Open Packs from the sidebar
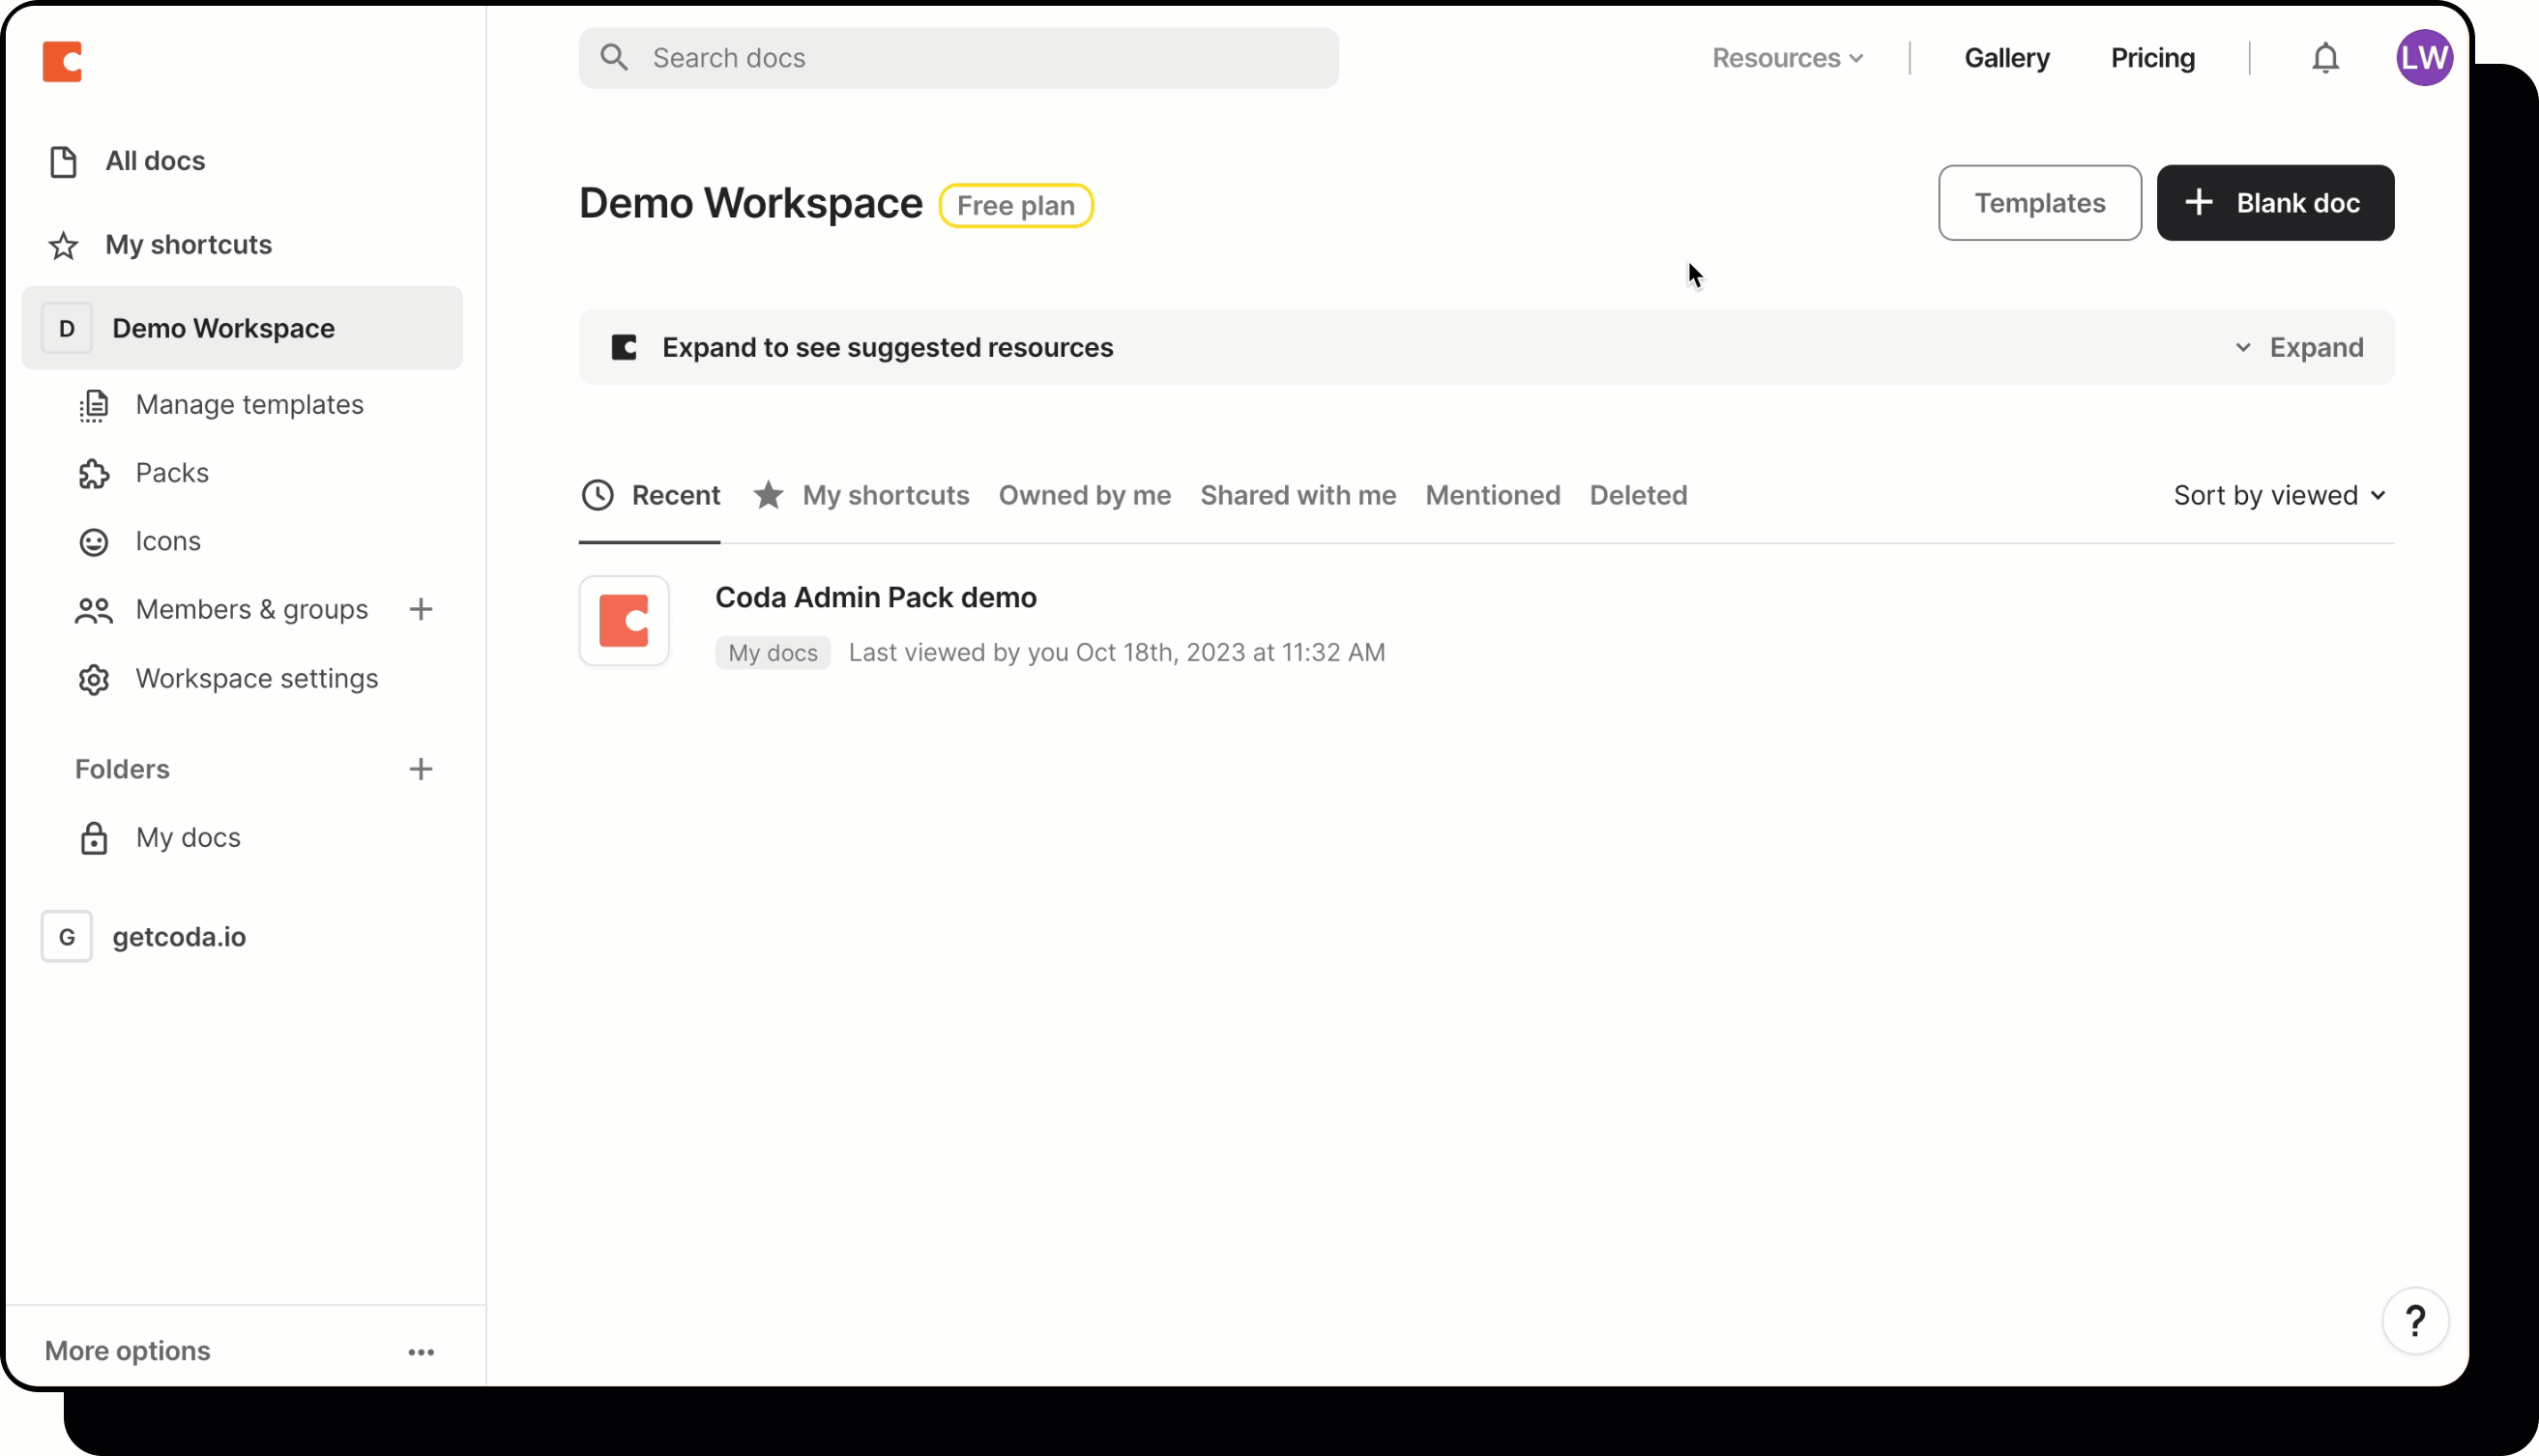The width and height of the screenshot is (2539, 1456). (172, 472)
